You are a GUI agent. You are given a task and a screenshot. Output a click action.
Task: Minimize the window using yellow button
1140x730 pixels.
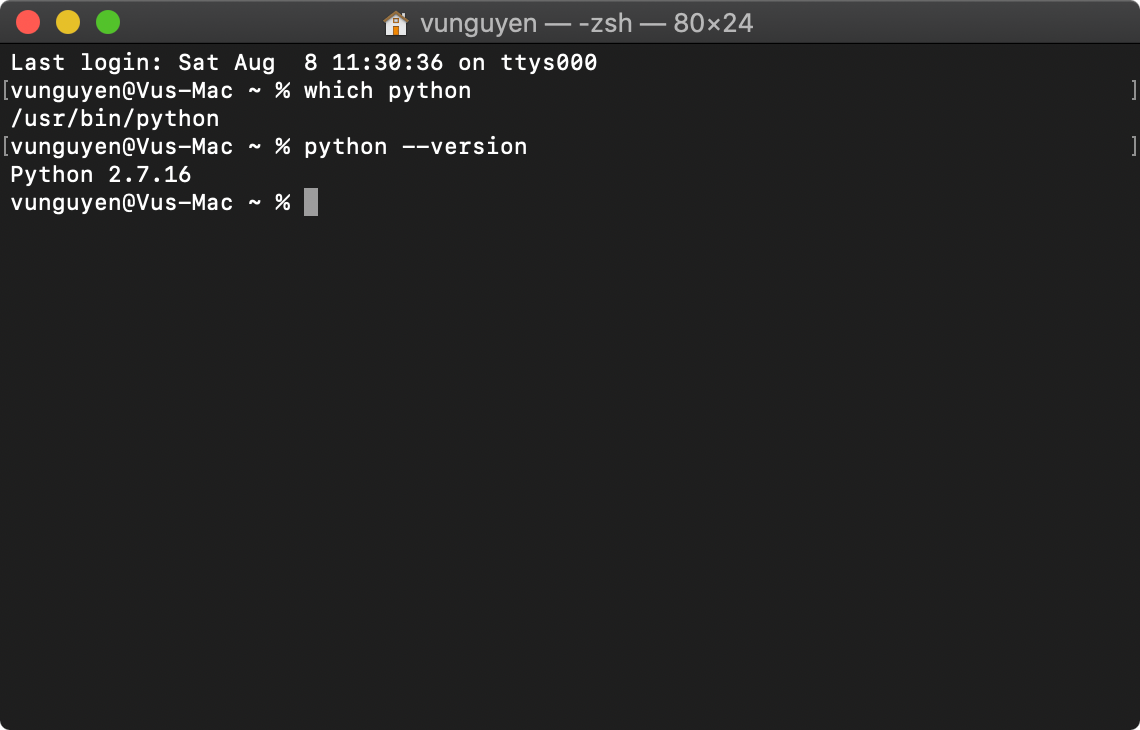click(68, 23)
